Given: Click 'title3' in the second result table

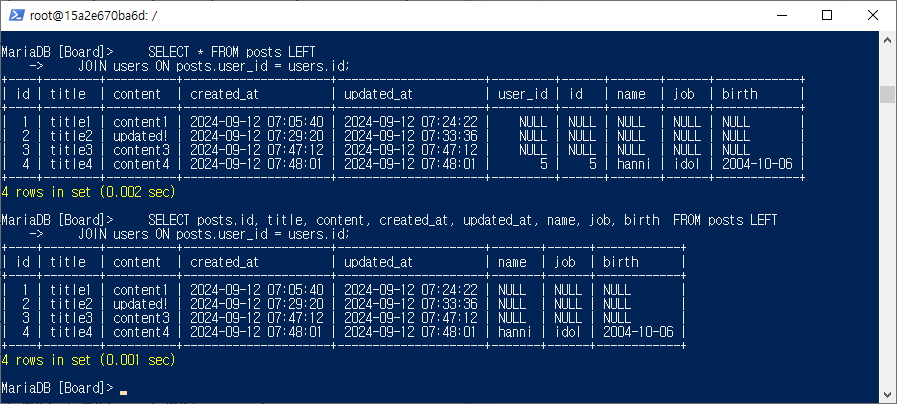Looking at the screenshot, I should (x=67, y=318).
